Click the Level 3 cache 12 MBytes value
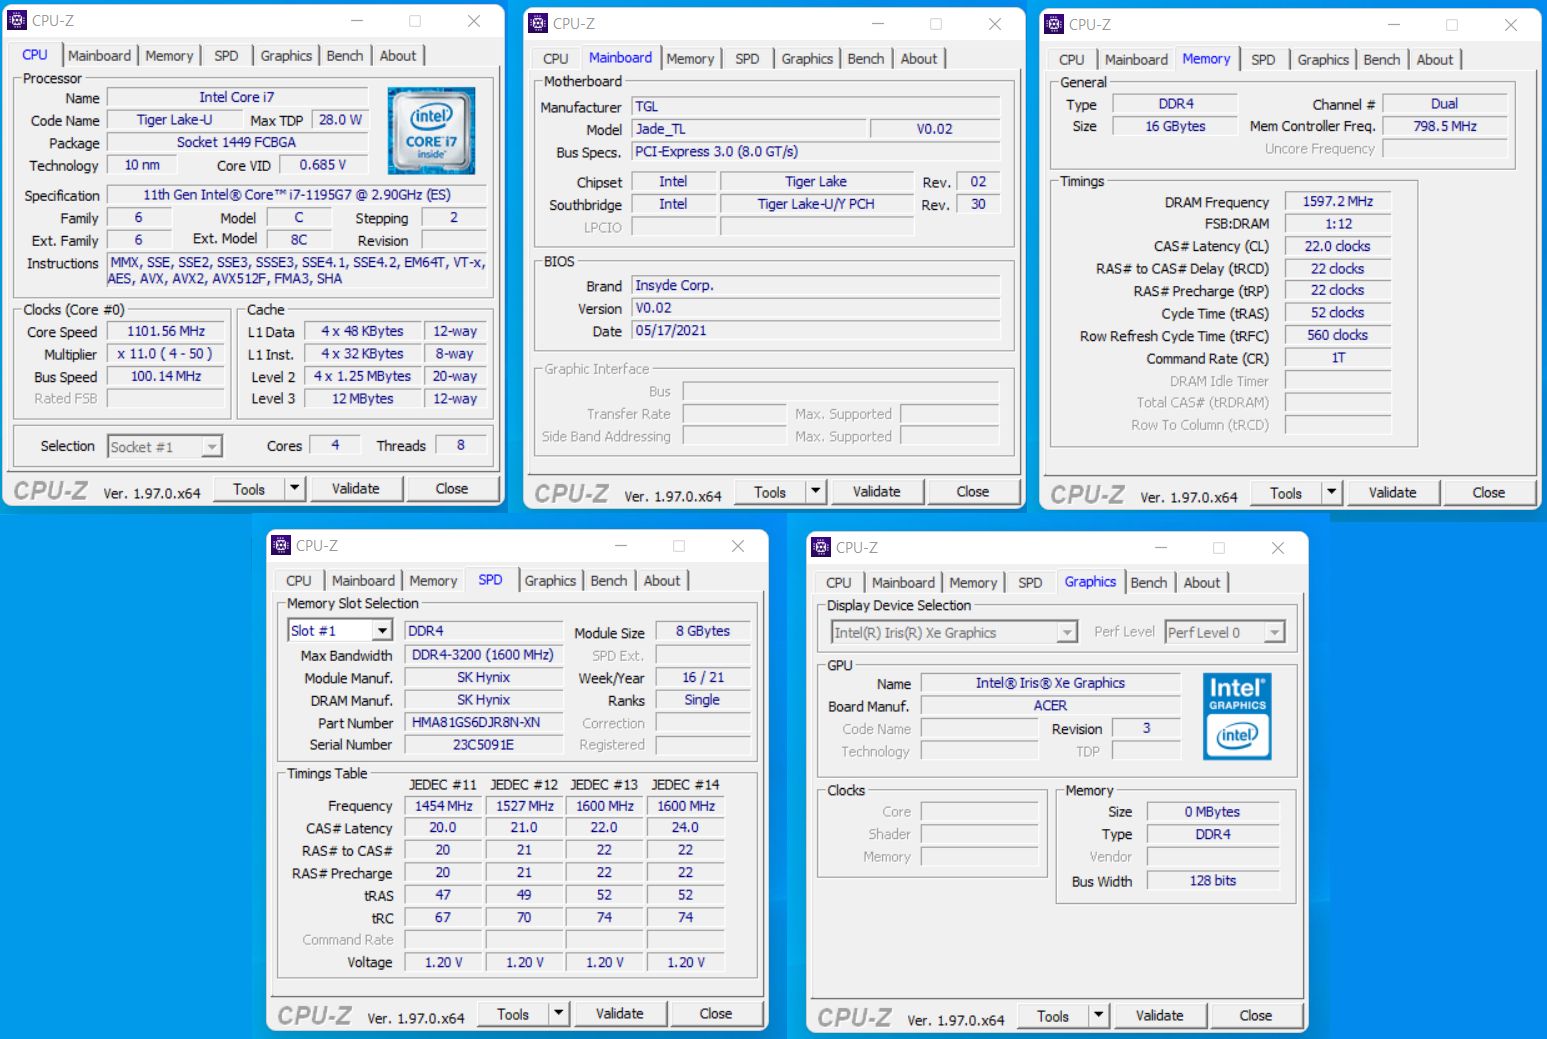The height and width of the screenshot is (1039, 1547). (362, 398)
